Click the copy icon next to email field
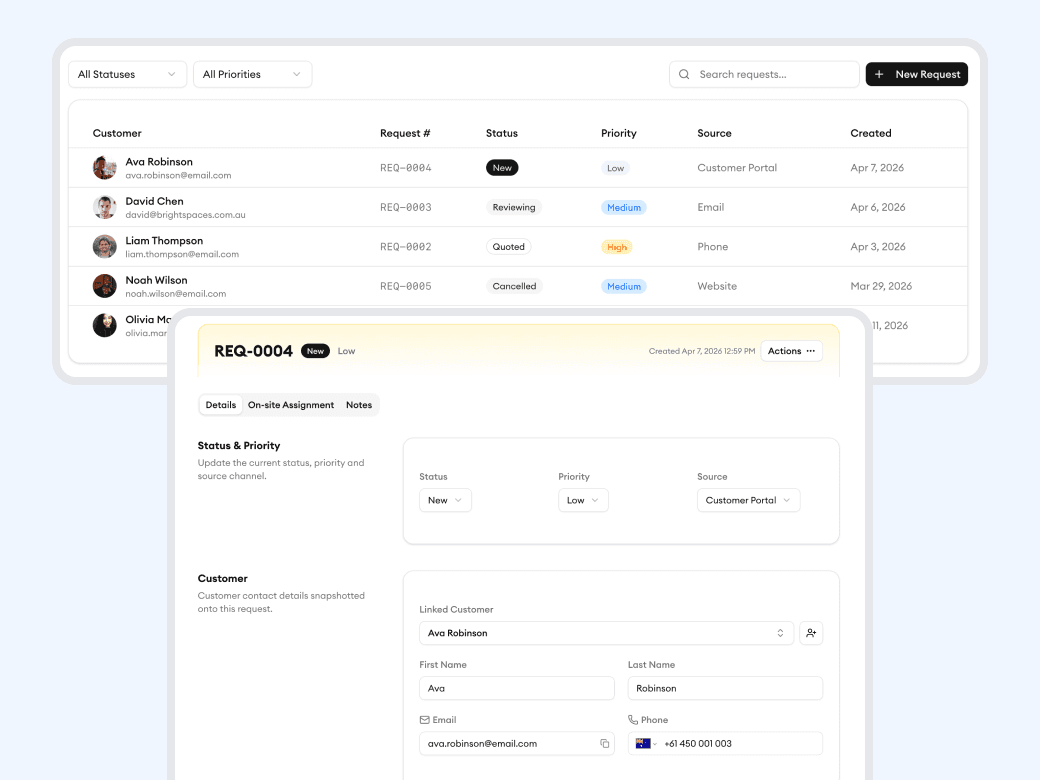Screen dimensions: 1040x780 (x=604, y=743)
